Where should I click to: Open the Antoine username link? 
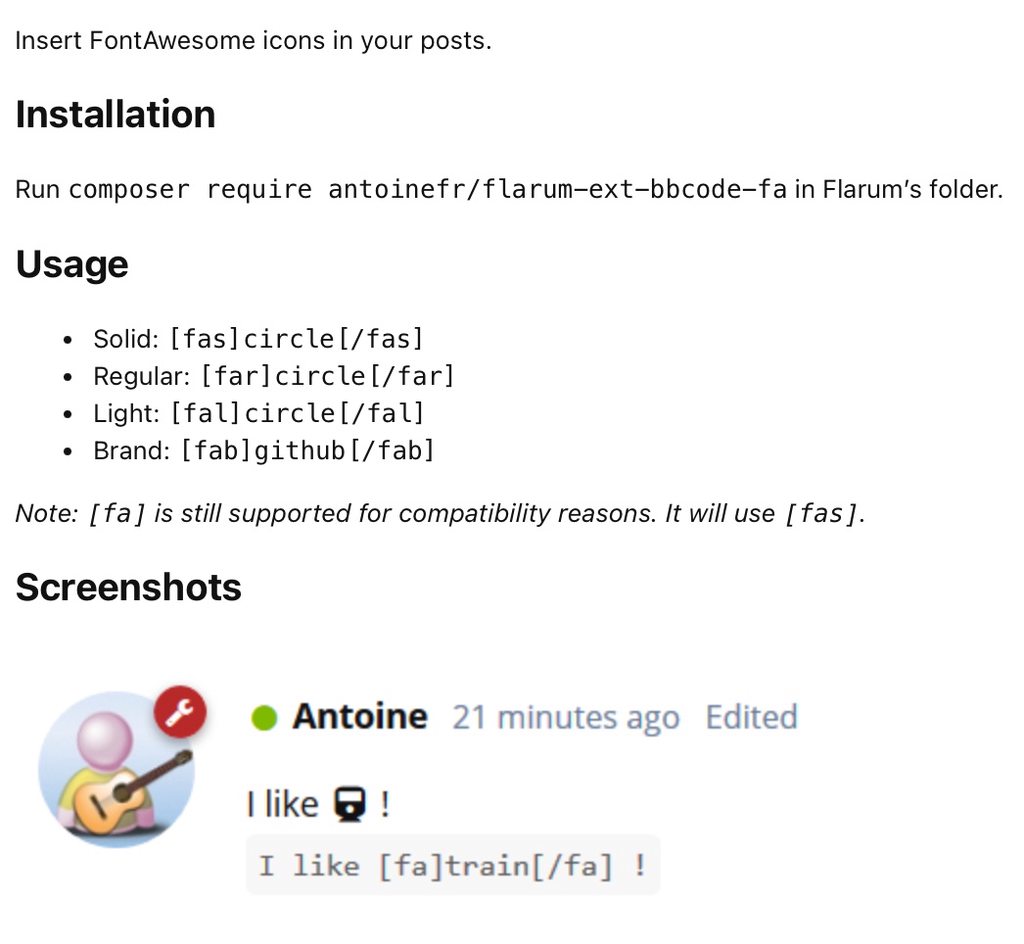[x=359, y=717]
